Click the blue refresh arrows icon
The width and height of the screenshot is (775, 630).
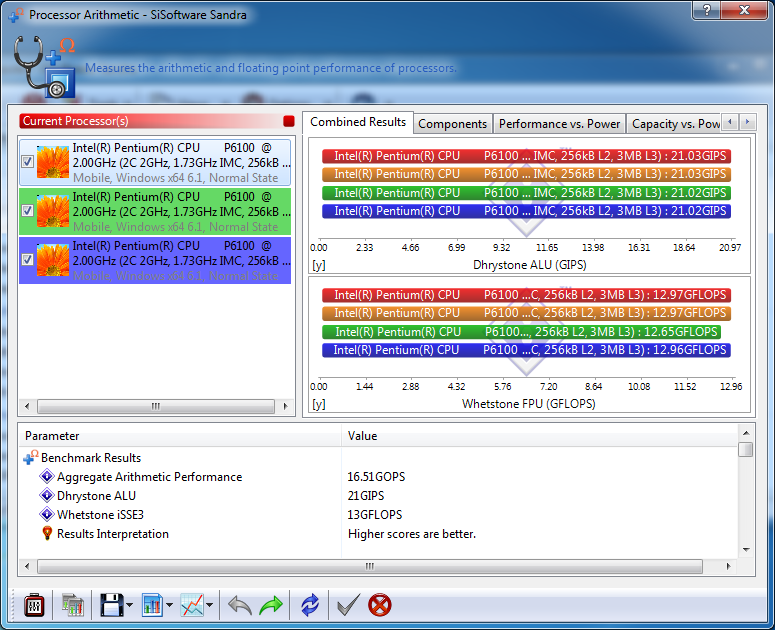[x=310, y=605]
